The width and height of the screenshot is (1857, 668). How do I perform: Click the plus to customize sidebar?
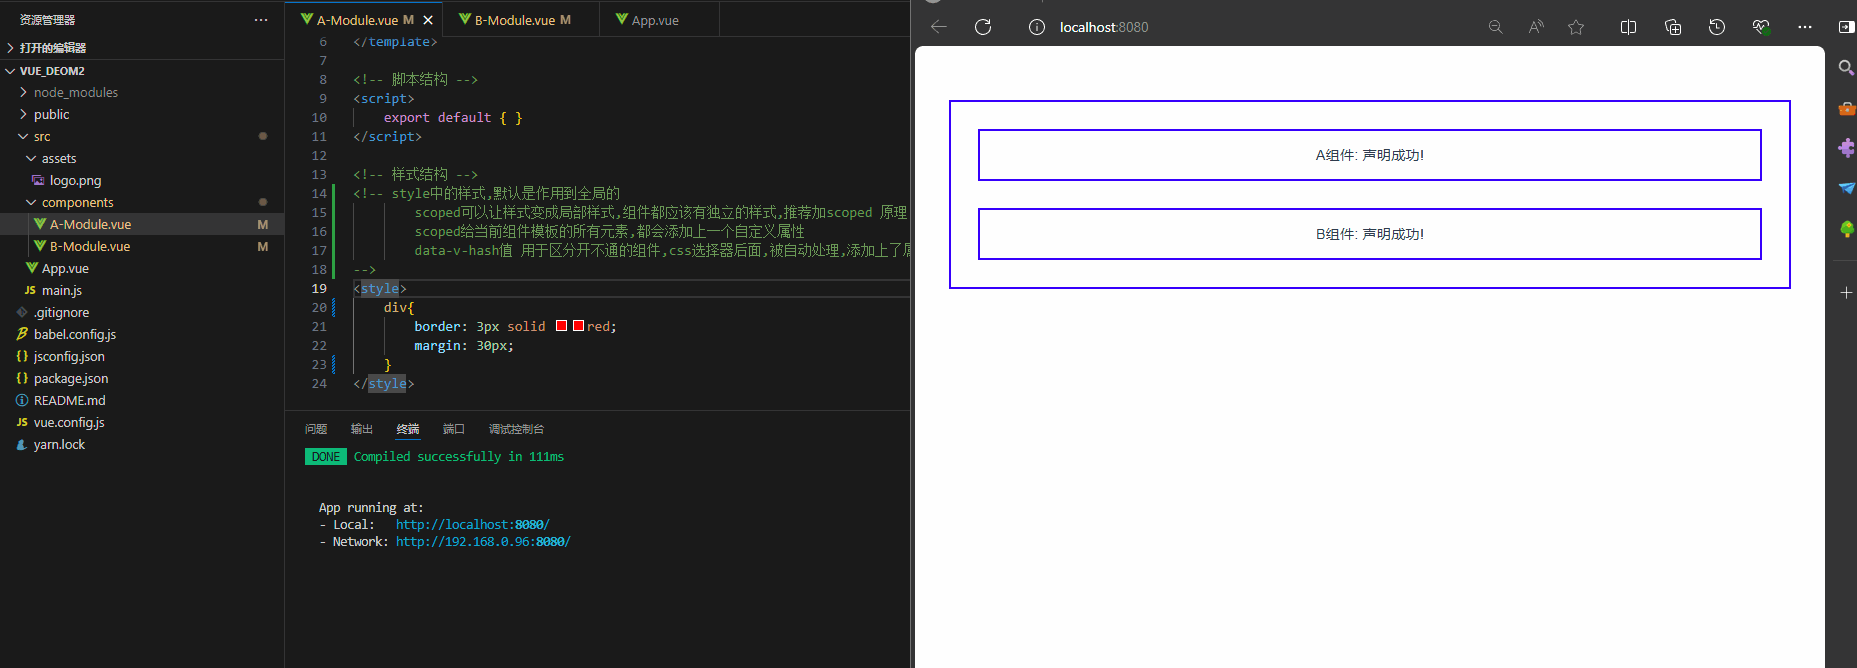pyautogui.click(x=1846, y=292)
